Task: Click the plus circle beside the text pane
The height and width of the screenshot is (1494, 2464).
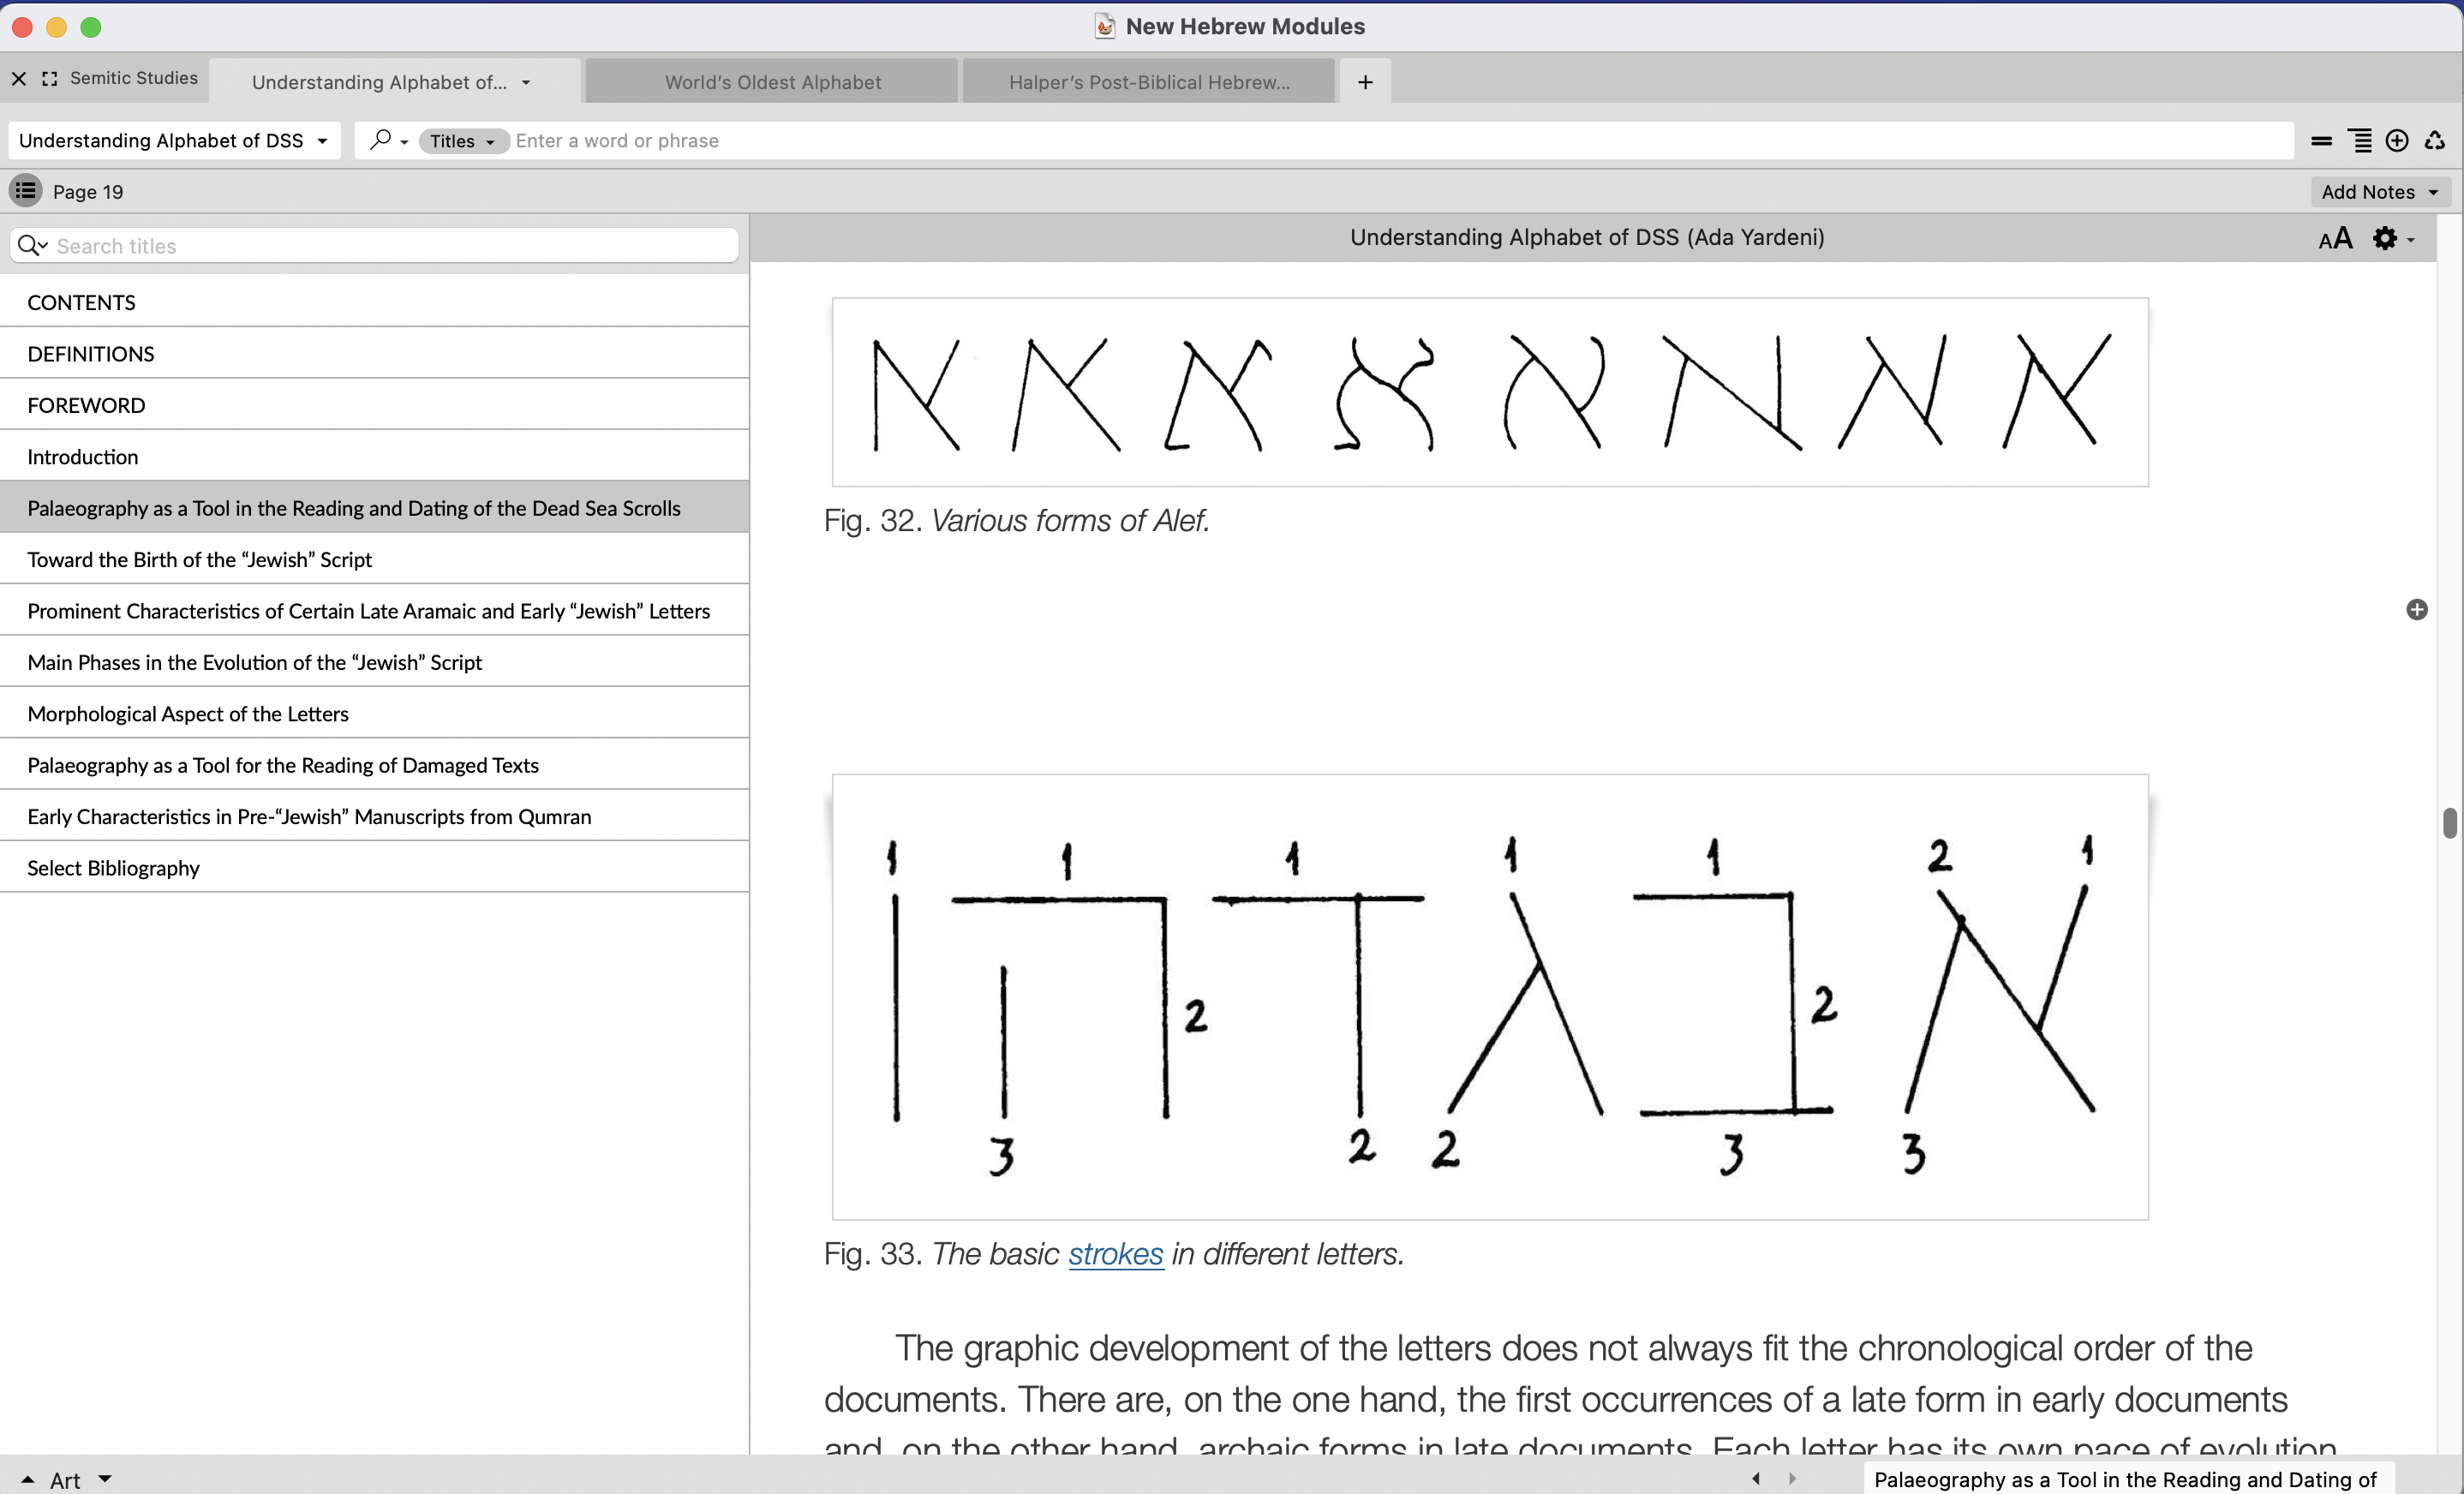Action: (2416, 609)
